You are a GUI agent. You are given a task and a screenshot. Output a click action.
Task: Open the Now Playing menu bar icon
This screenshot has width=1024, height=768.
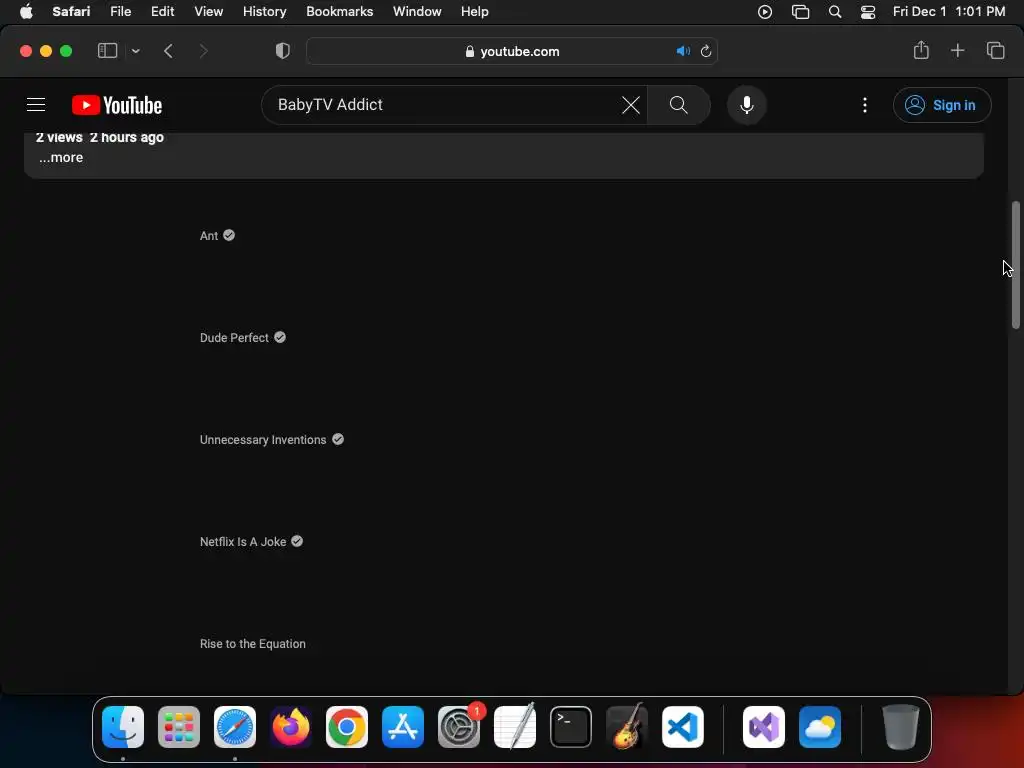click(765, 12)
